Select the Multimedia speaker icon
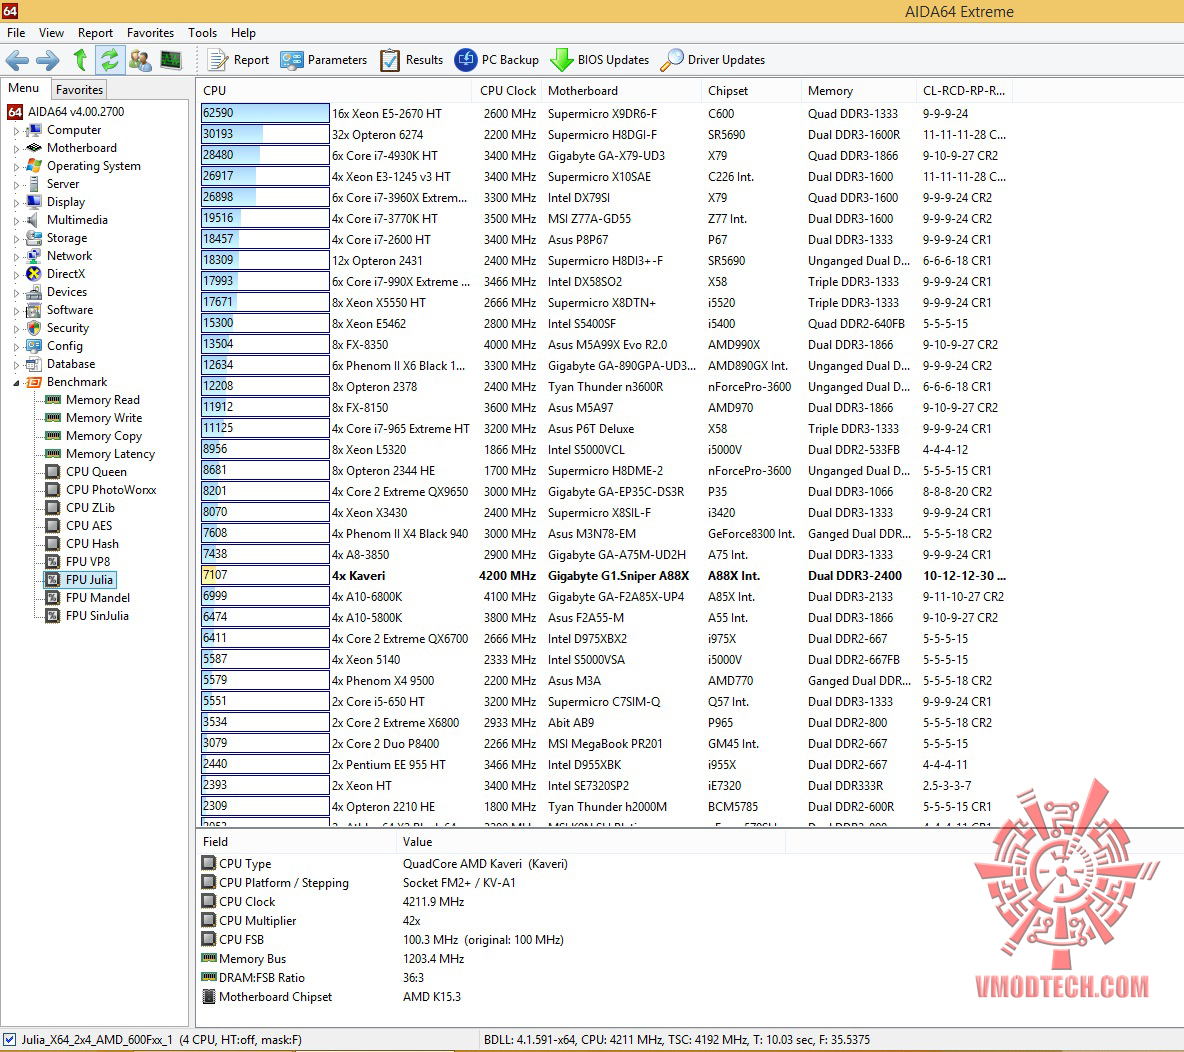Viewport: 1184px width, 1052px height. (33, 220)
